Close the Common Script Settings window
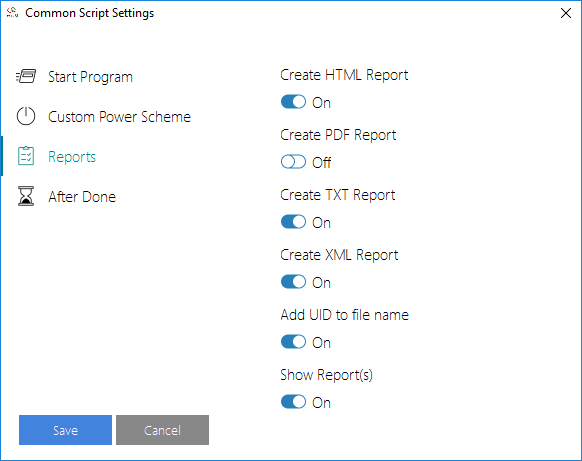The height and width of the screenshot is (461, 582). [x=566, y=13]
